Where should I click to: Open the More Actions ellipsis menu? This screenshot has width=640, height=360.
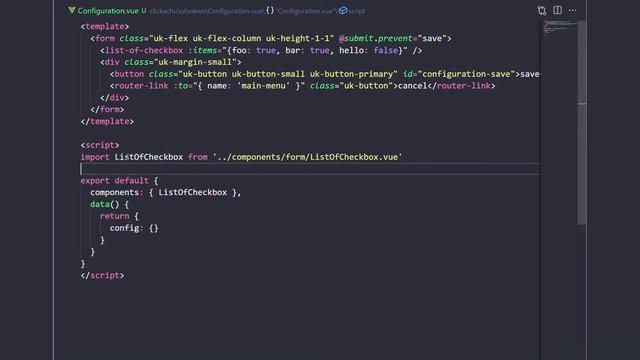(x=572, y=11)
